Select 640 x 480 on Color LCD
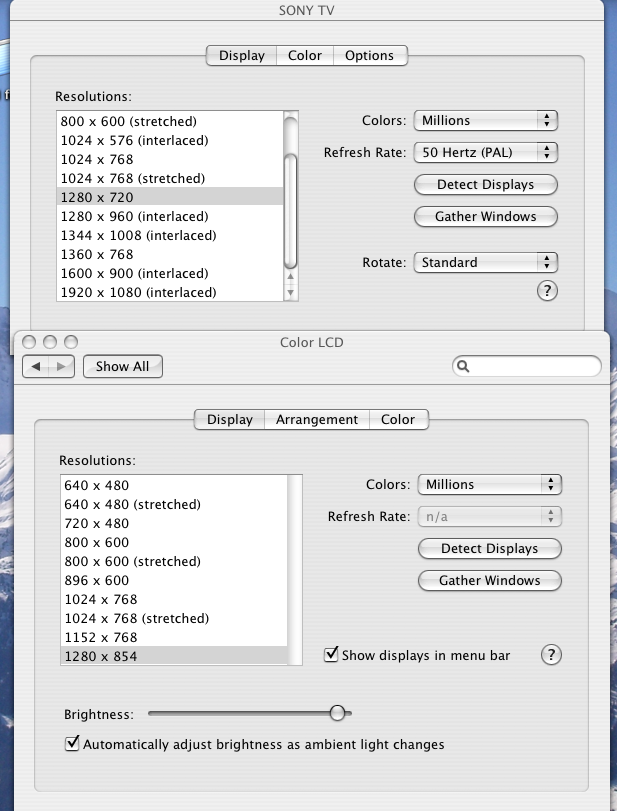This screenshot has height=811, width=617. (x=174, y=486)
